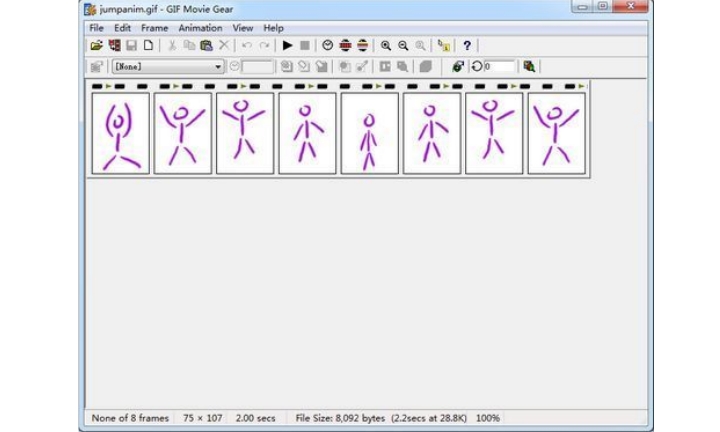The height and width of the screenshot is (432, 720).
Task: Click the Copy icon
Action: click(x=189, y=45)
